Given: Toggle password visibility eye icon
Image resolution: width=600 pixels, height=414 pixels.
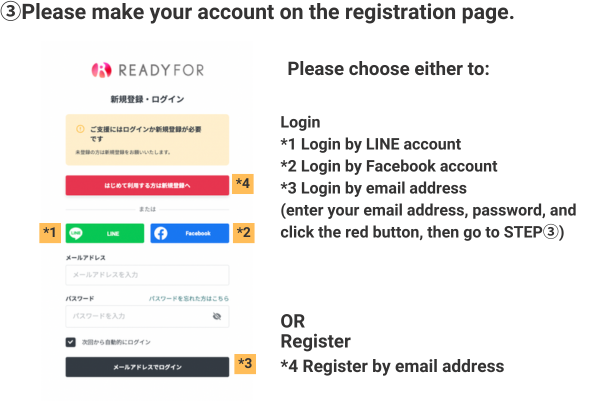Looking at the screenshot, I should pos(216,316).
